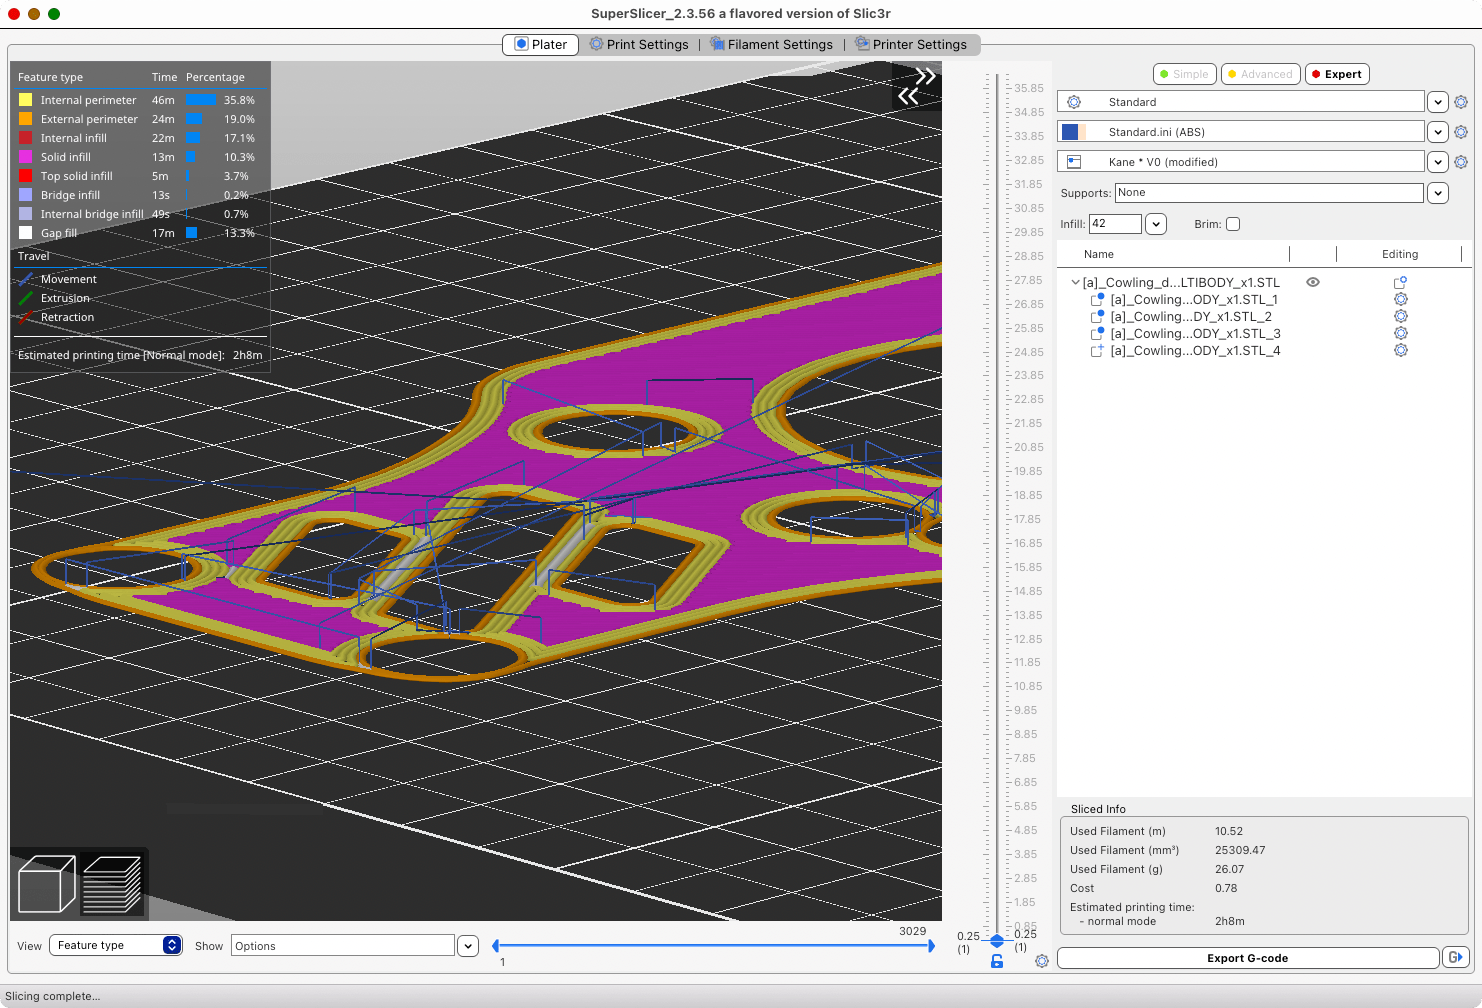Click the layer slider lock icon
1482x1008 pixels.
[x=997, y=961]
